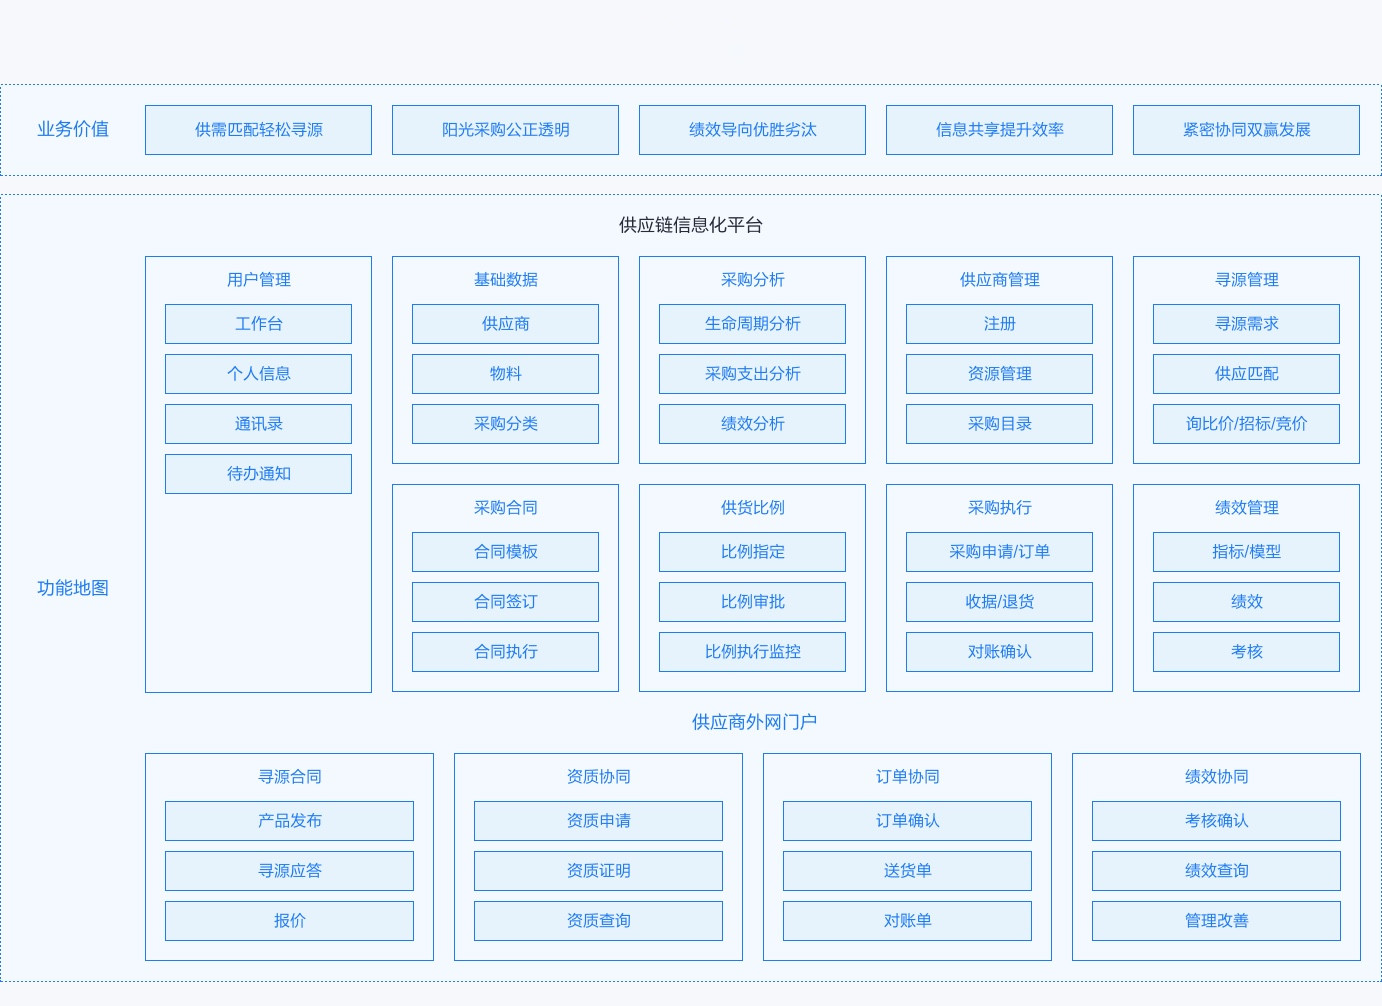The image size is (1382, 1006).
Task: Click the 寻源管理 group title
Action: click(1246, 280)
